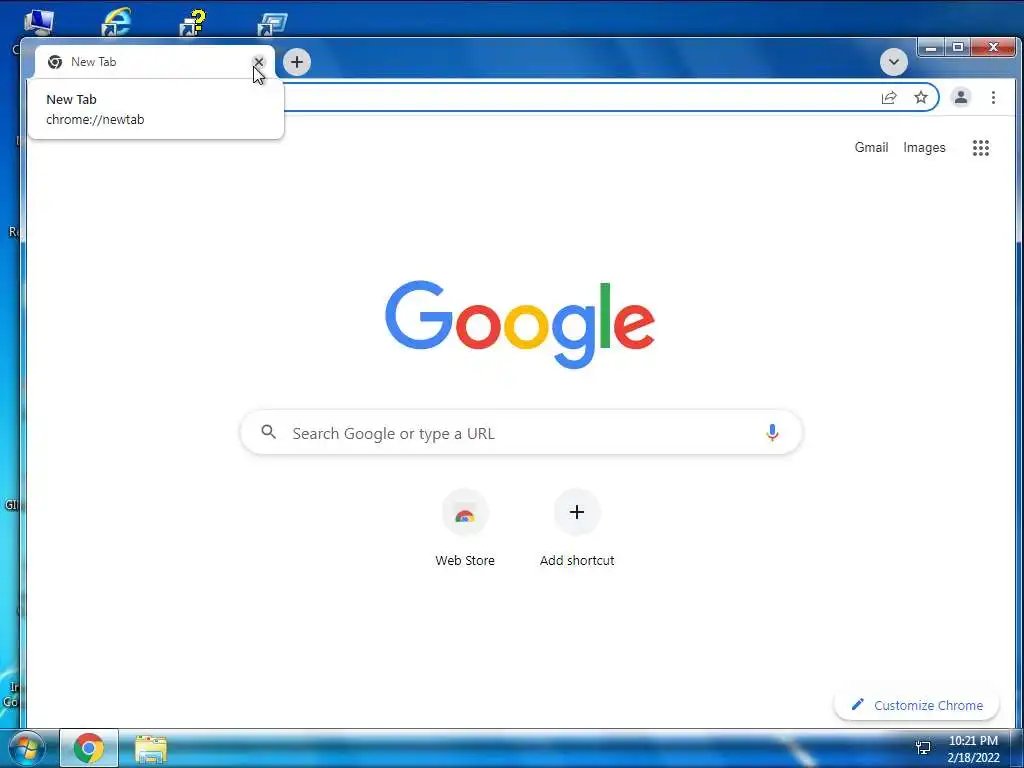This screenshot has width=1024, height=768.
Task: Start voice search with microphone icon
Action: tap(772, 432)
